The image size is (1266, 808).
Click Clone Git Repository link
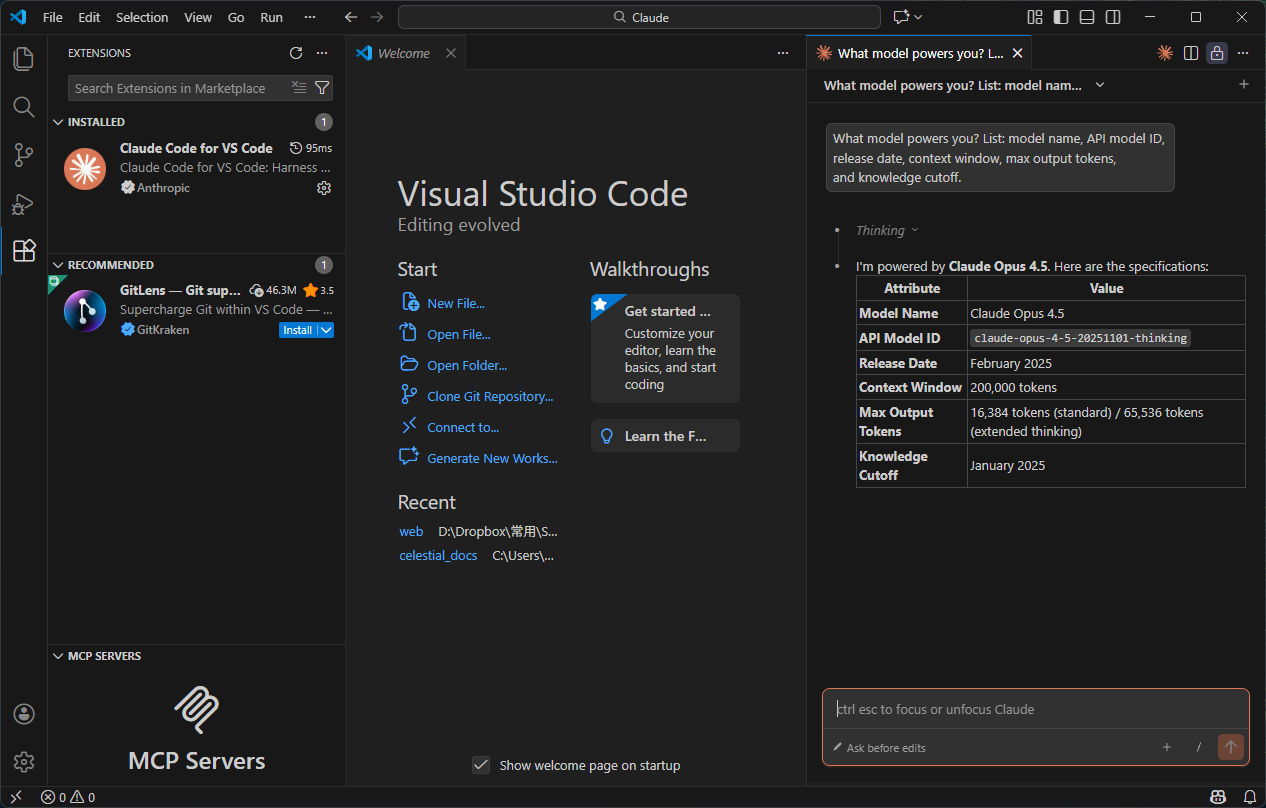490,396
